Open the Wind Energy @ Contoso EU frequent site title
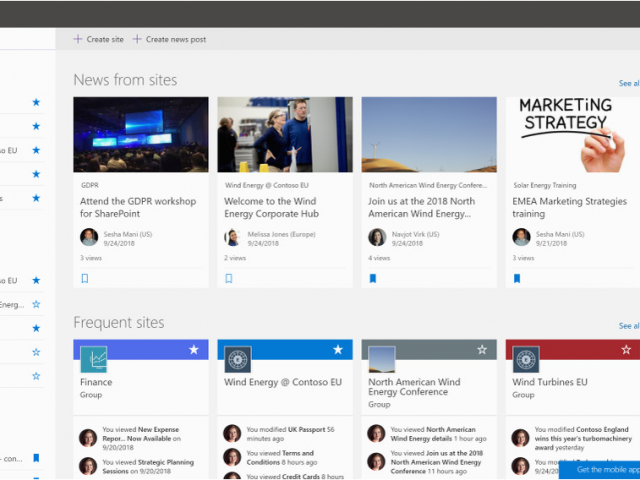The image size is (640, 480). 283,382
